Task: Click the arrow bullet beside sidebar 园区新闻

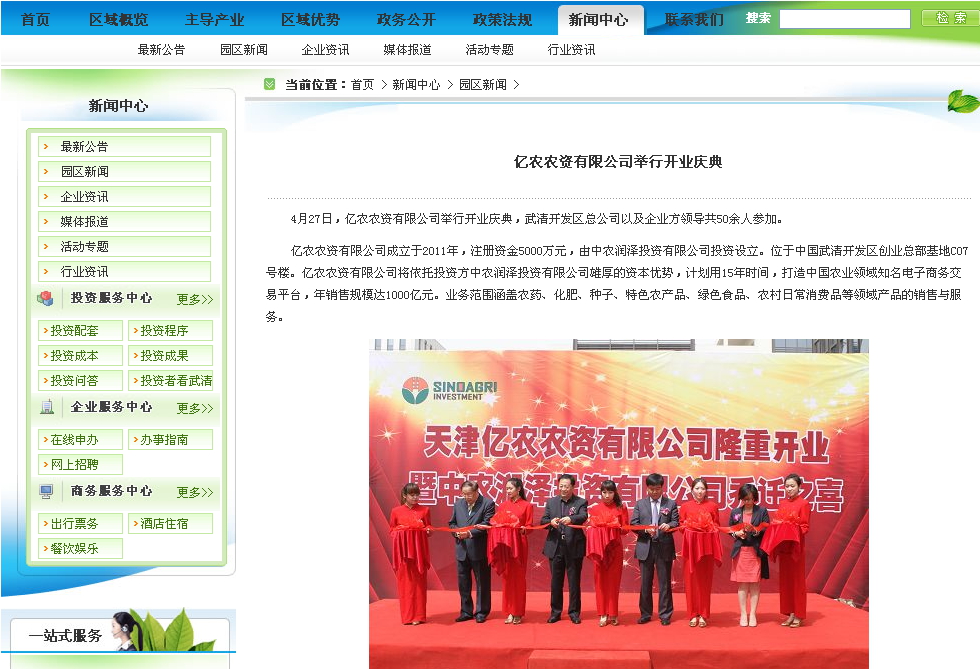Action: coord(46,171)
